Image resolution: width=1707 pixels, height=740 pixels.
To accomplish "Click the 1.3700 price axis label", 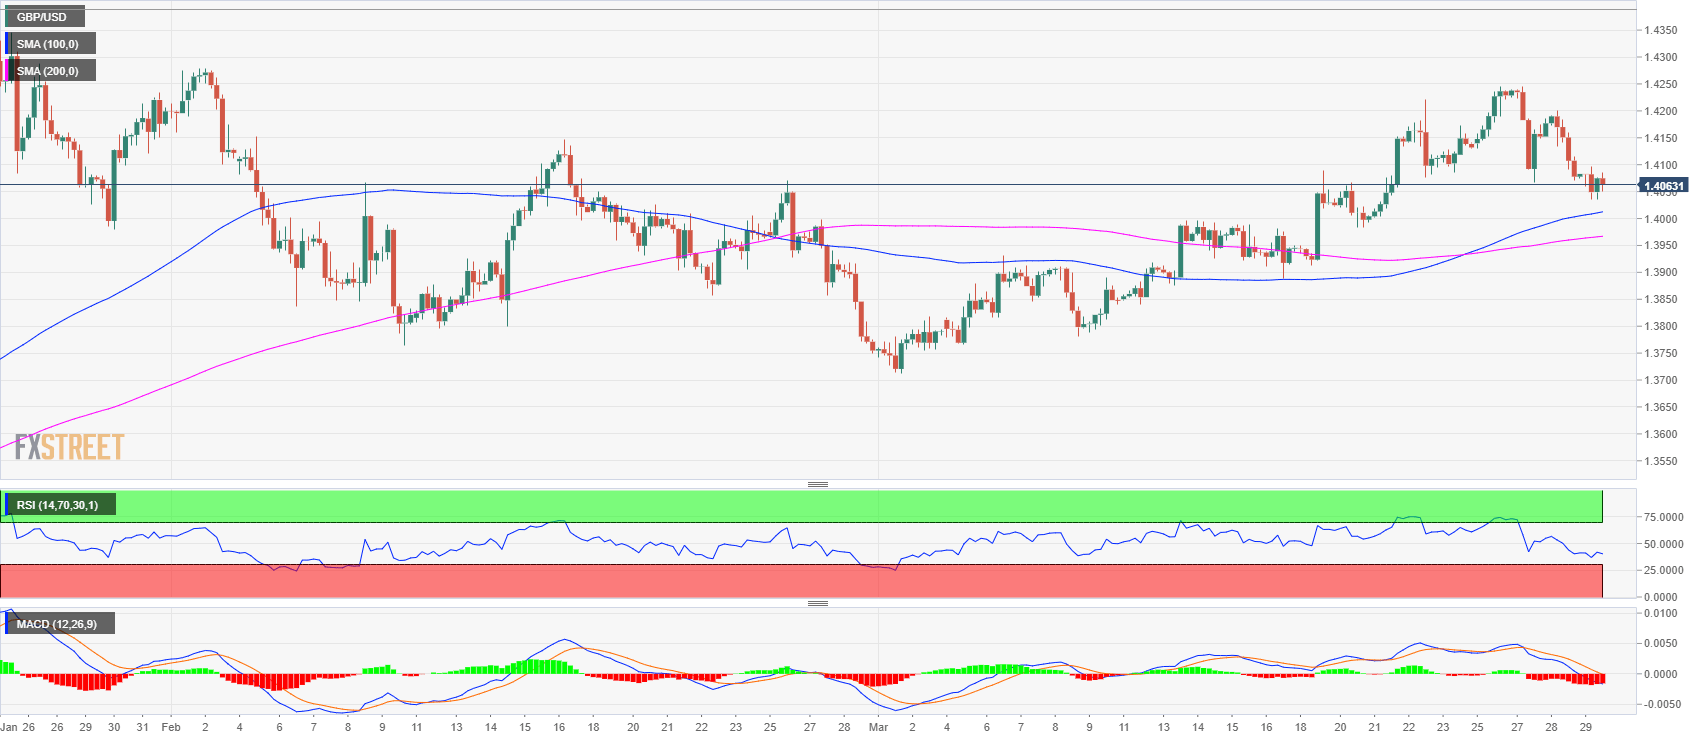I will coord(1661,381).
